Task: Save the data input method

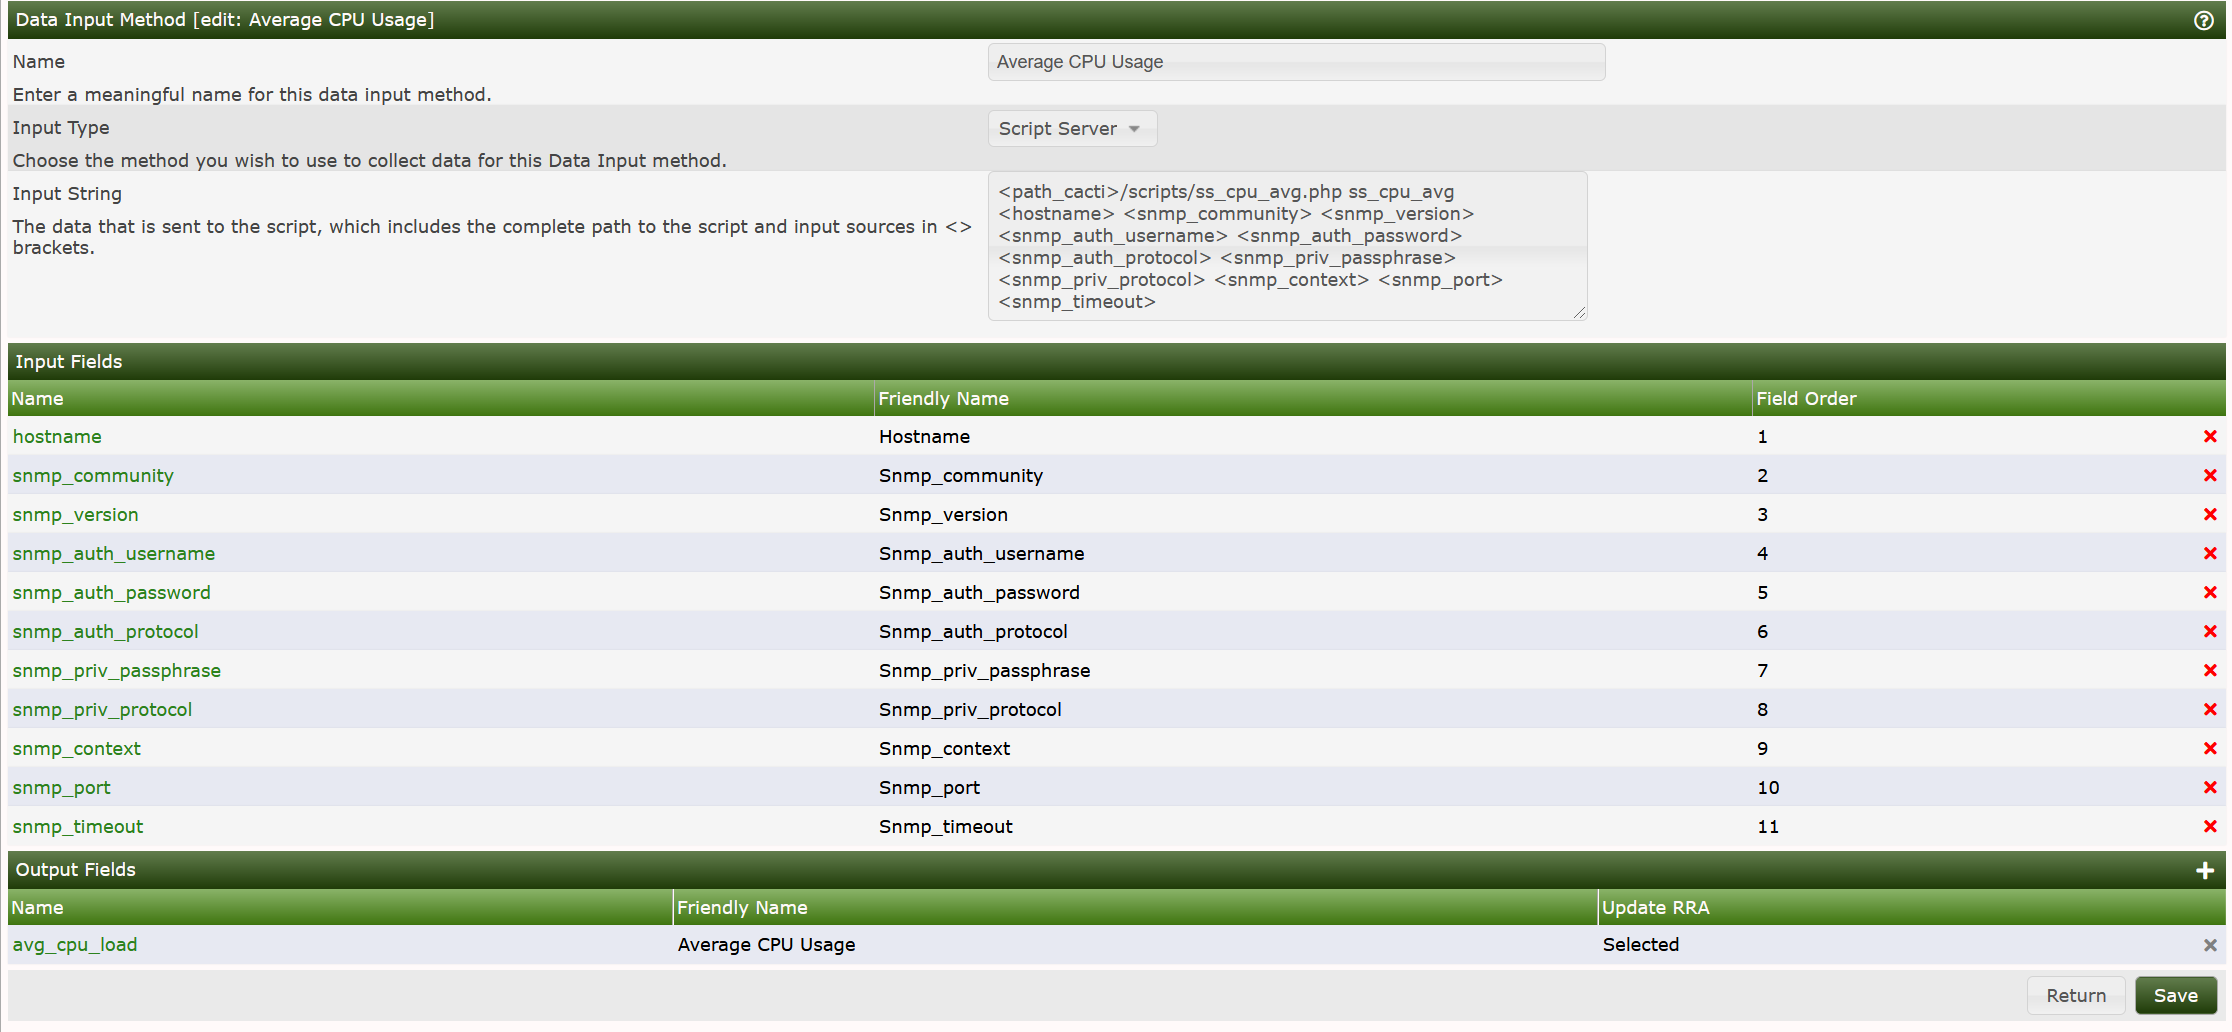Action: pyautogui.click(x=2176, y=995)
